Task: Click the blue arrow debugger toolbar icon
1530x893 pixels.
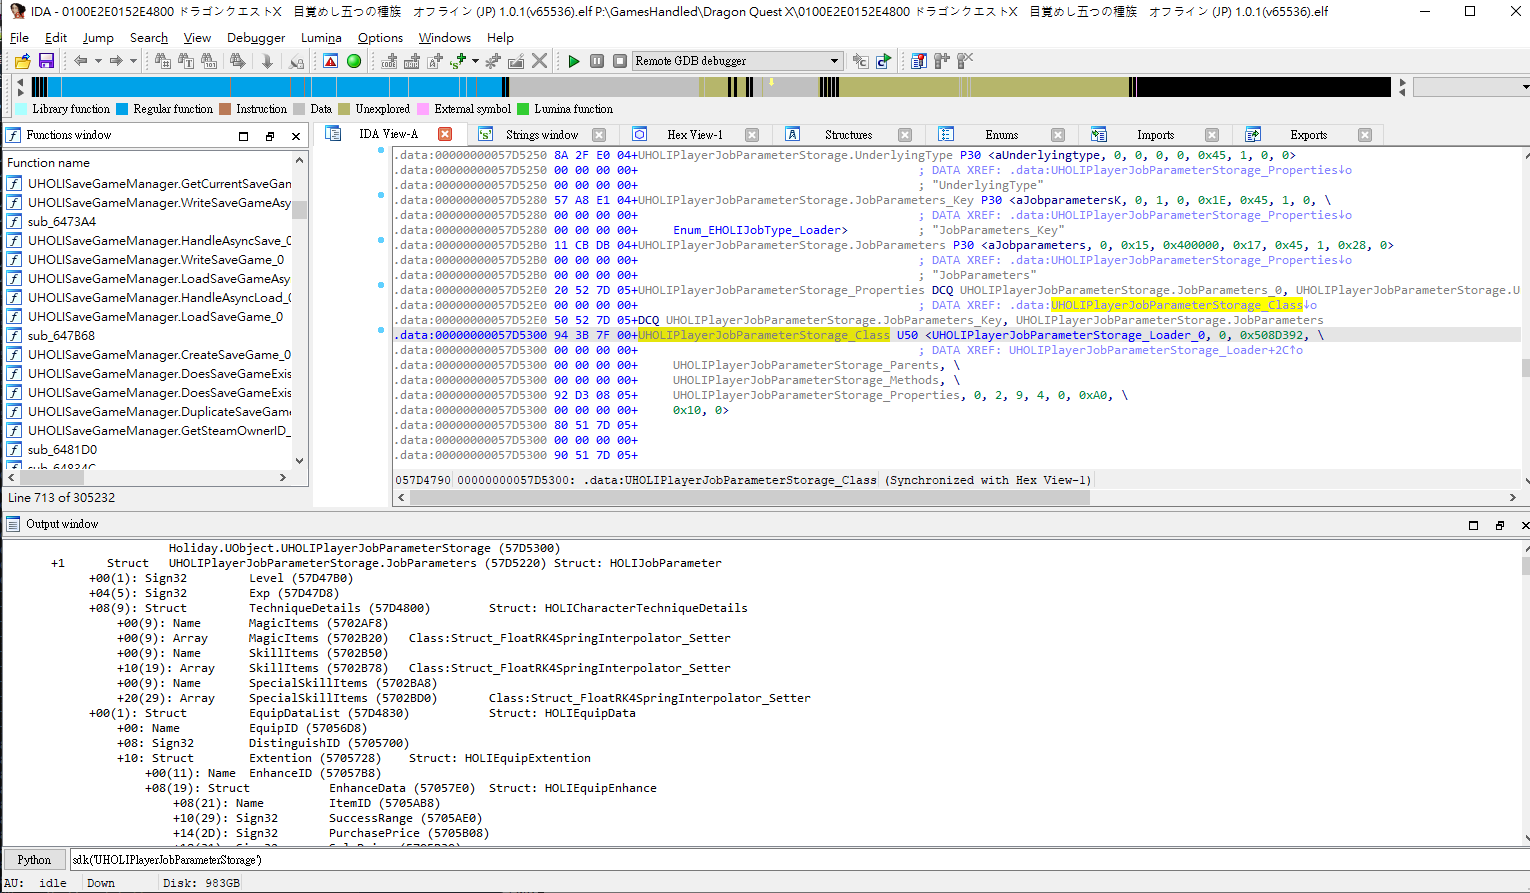Action: (x=883, y=61)
